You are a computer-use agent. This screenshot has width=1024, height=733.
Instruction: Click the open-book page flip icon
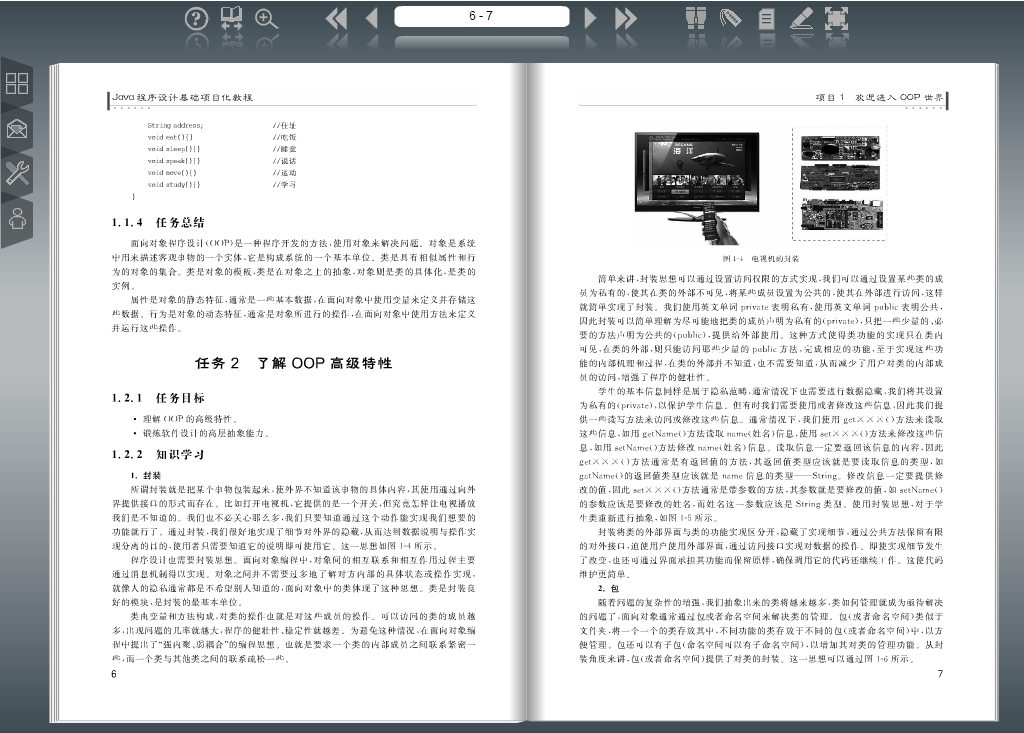point(232,18)
